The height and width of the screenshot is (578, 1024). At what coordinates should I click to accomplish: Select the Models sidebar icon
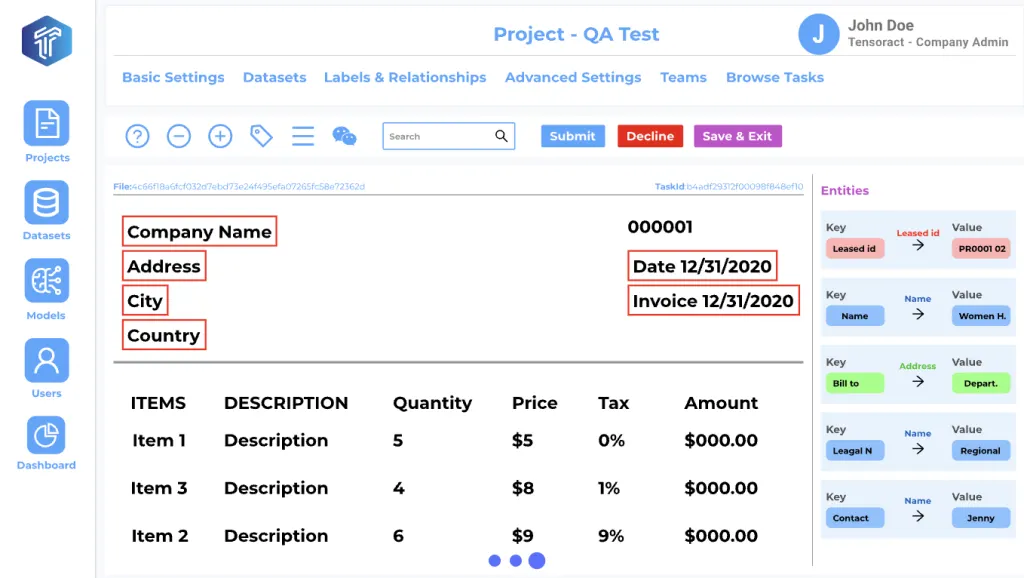pos(45,283)
